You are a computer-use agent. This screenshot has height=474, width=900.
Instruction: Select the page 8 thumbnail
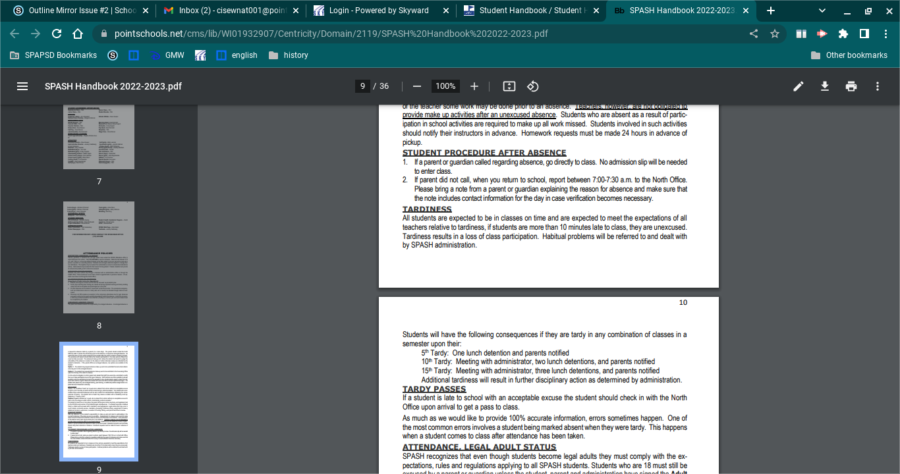click(x=99, y=257)
